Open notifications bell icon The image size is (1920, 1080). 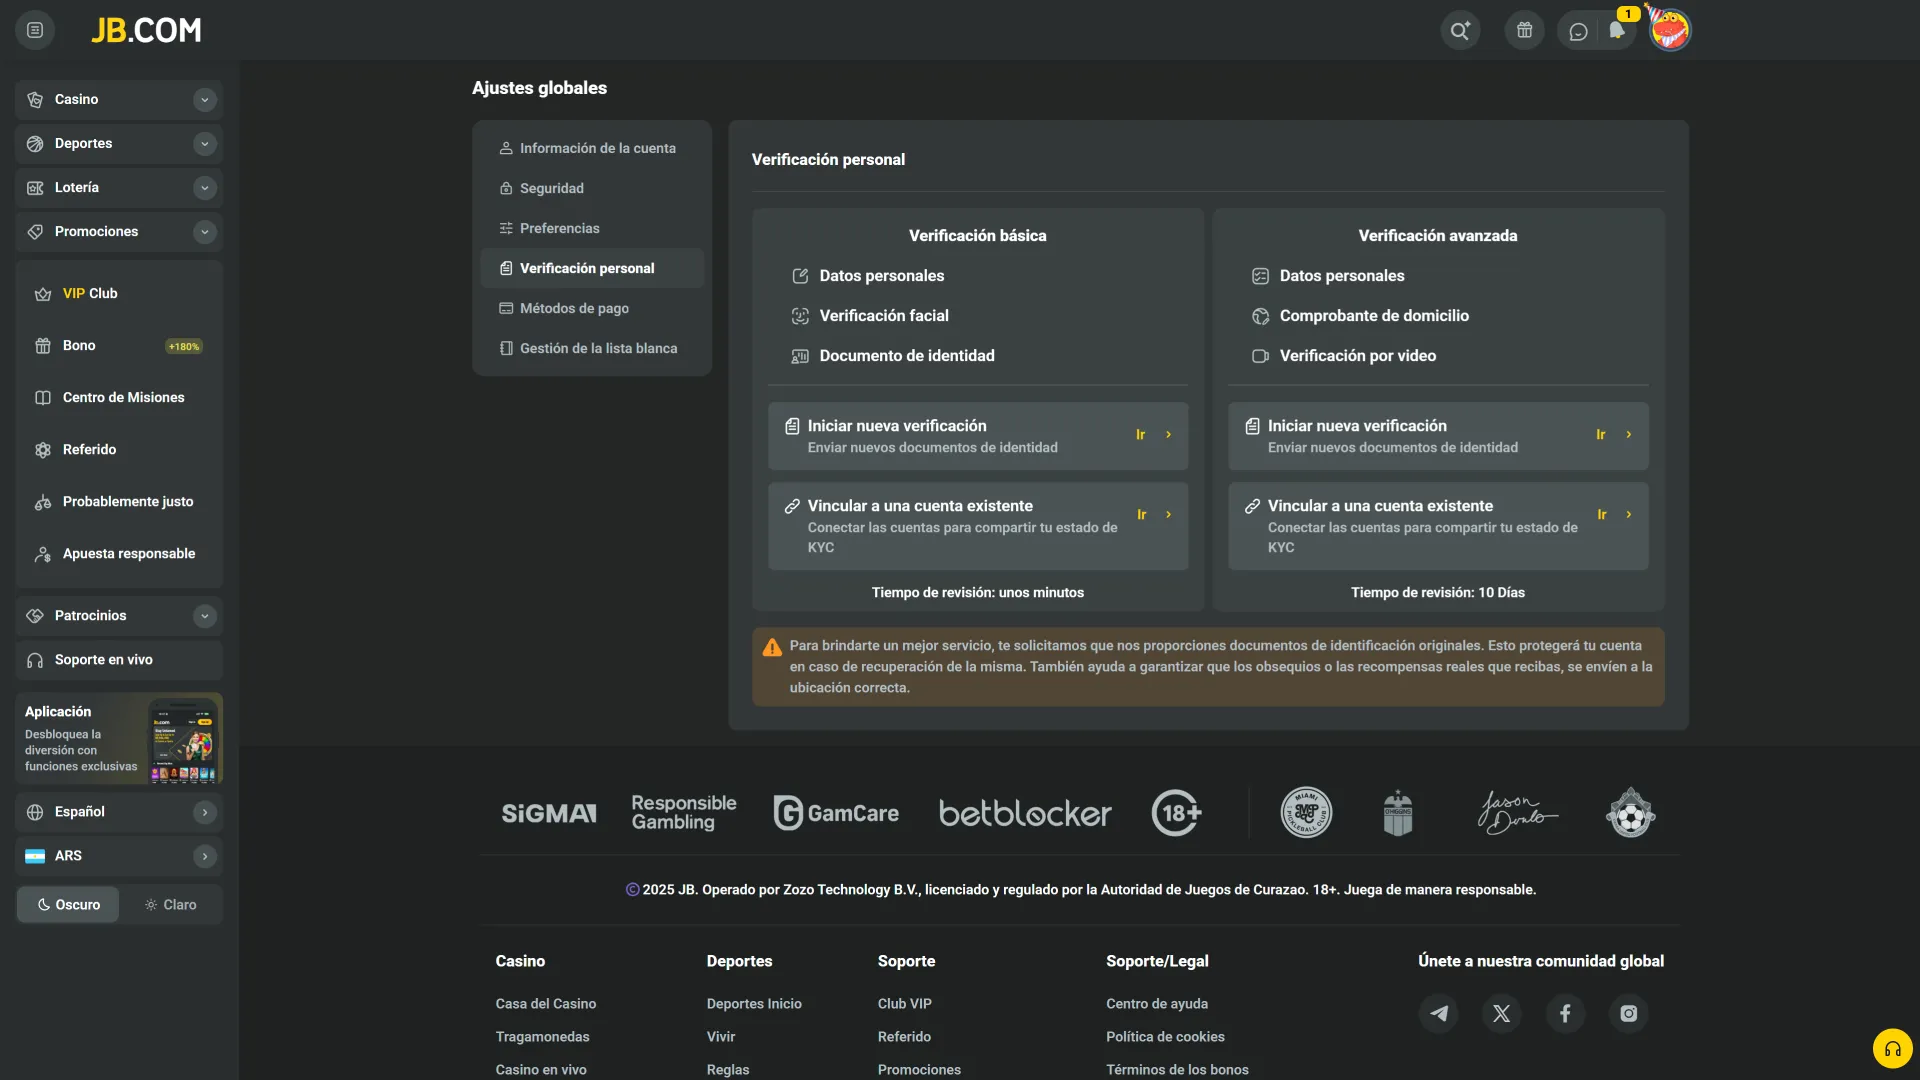1617,30
